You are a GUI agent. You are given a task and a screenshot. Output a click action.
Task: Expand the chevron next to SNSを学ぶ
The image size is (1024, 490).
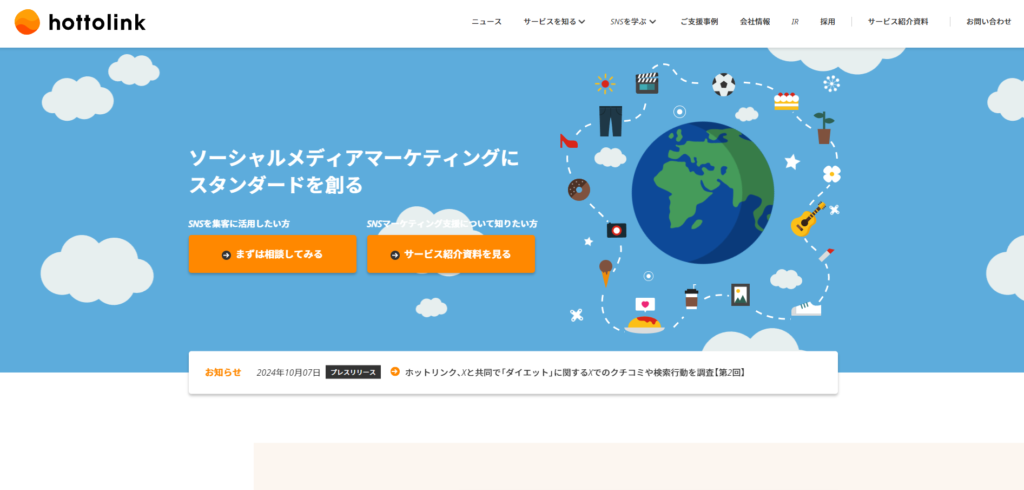coord(652,22)
